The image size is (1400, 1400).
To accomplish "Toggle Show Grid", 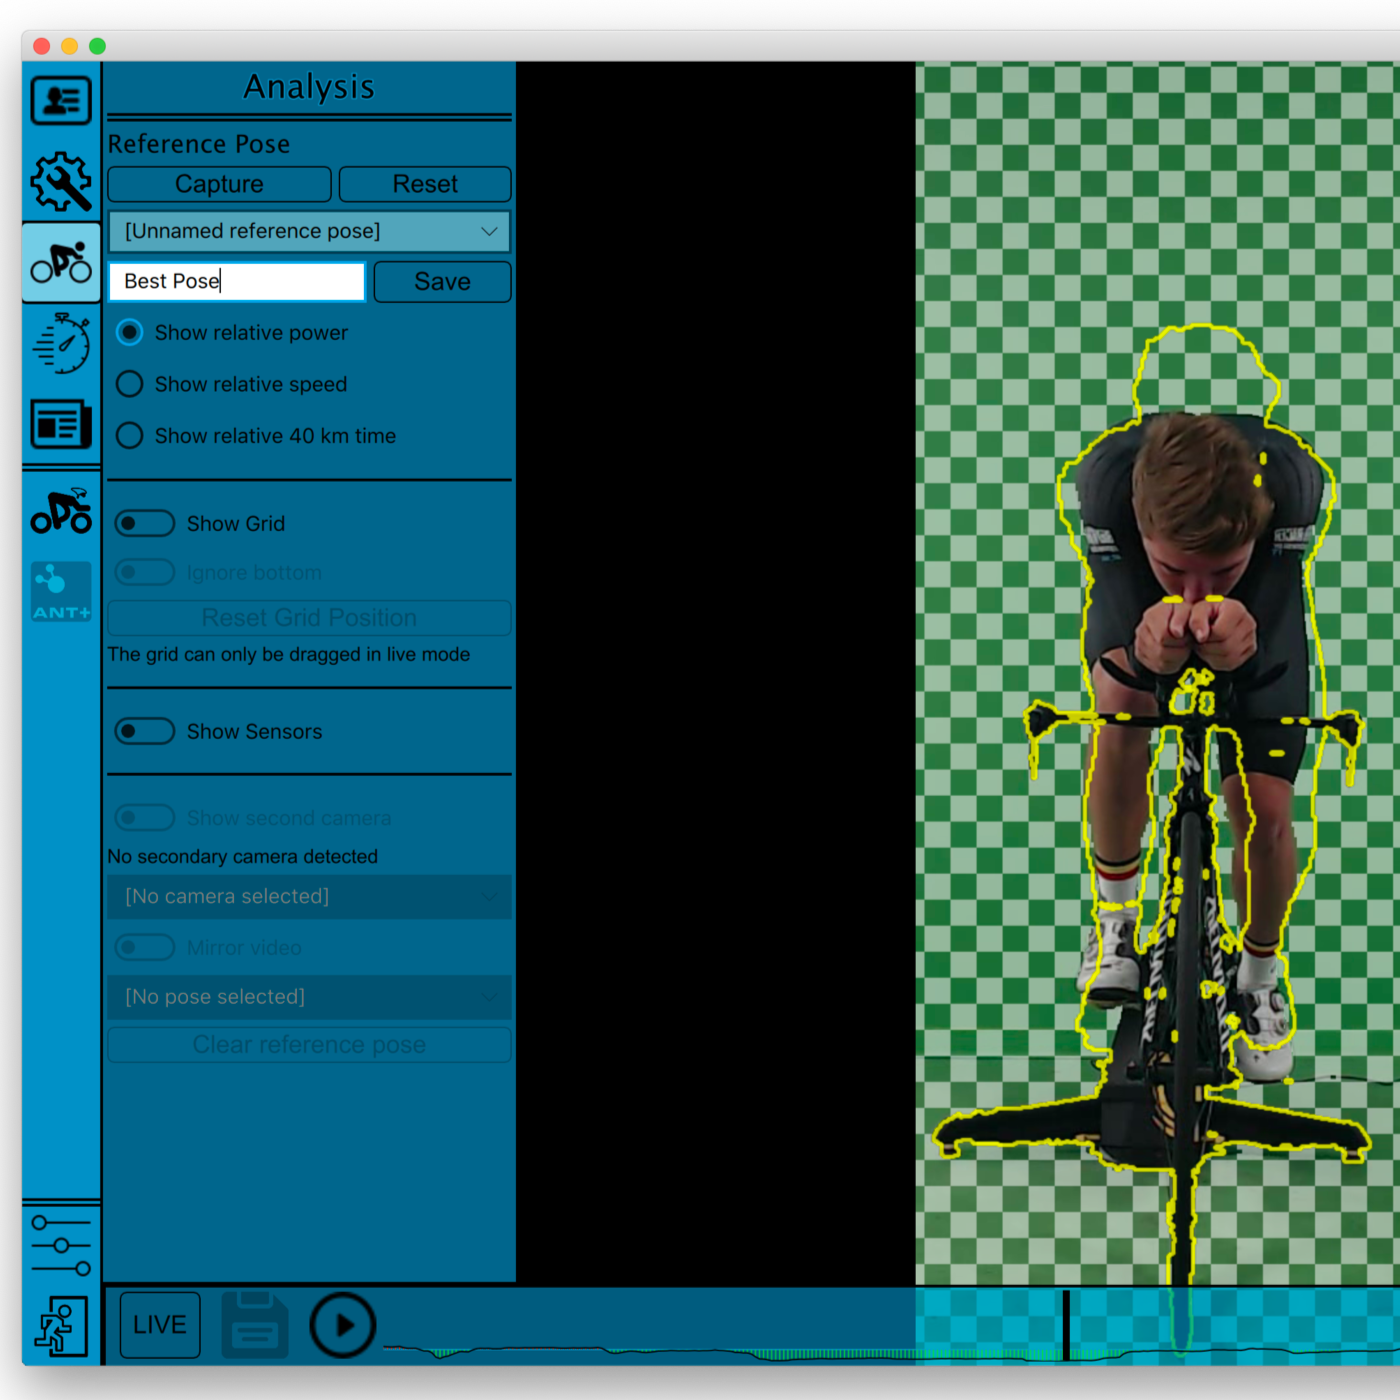I will [x=144, y=523].
